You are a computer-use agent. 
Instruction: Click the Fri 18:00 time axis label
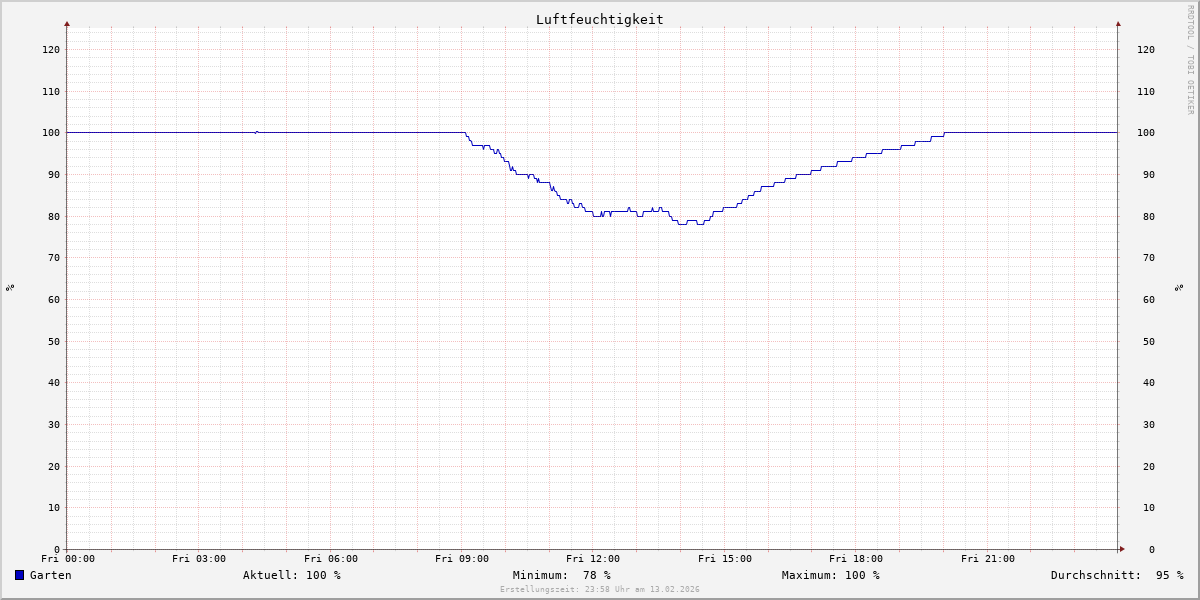(856, 559)
